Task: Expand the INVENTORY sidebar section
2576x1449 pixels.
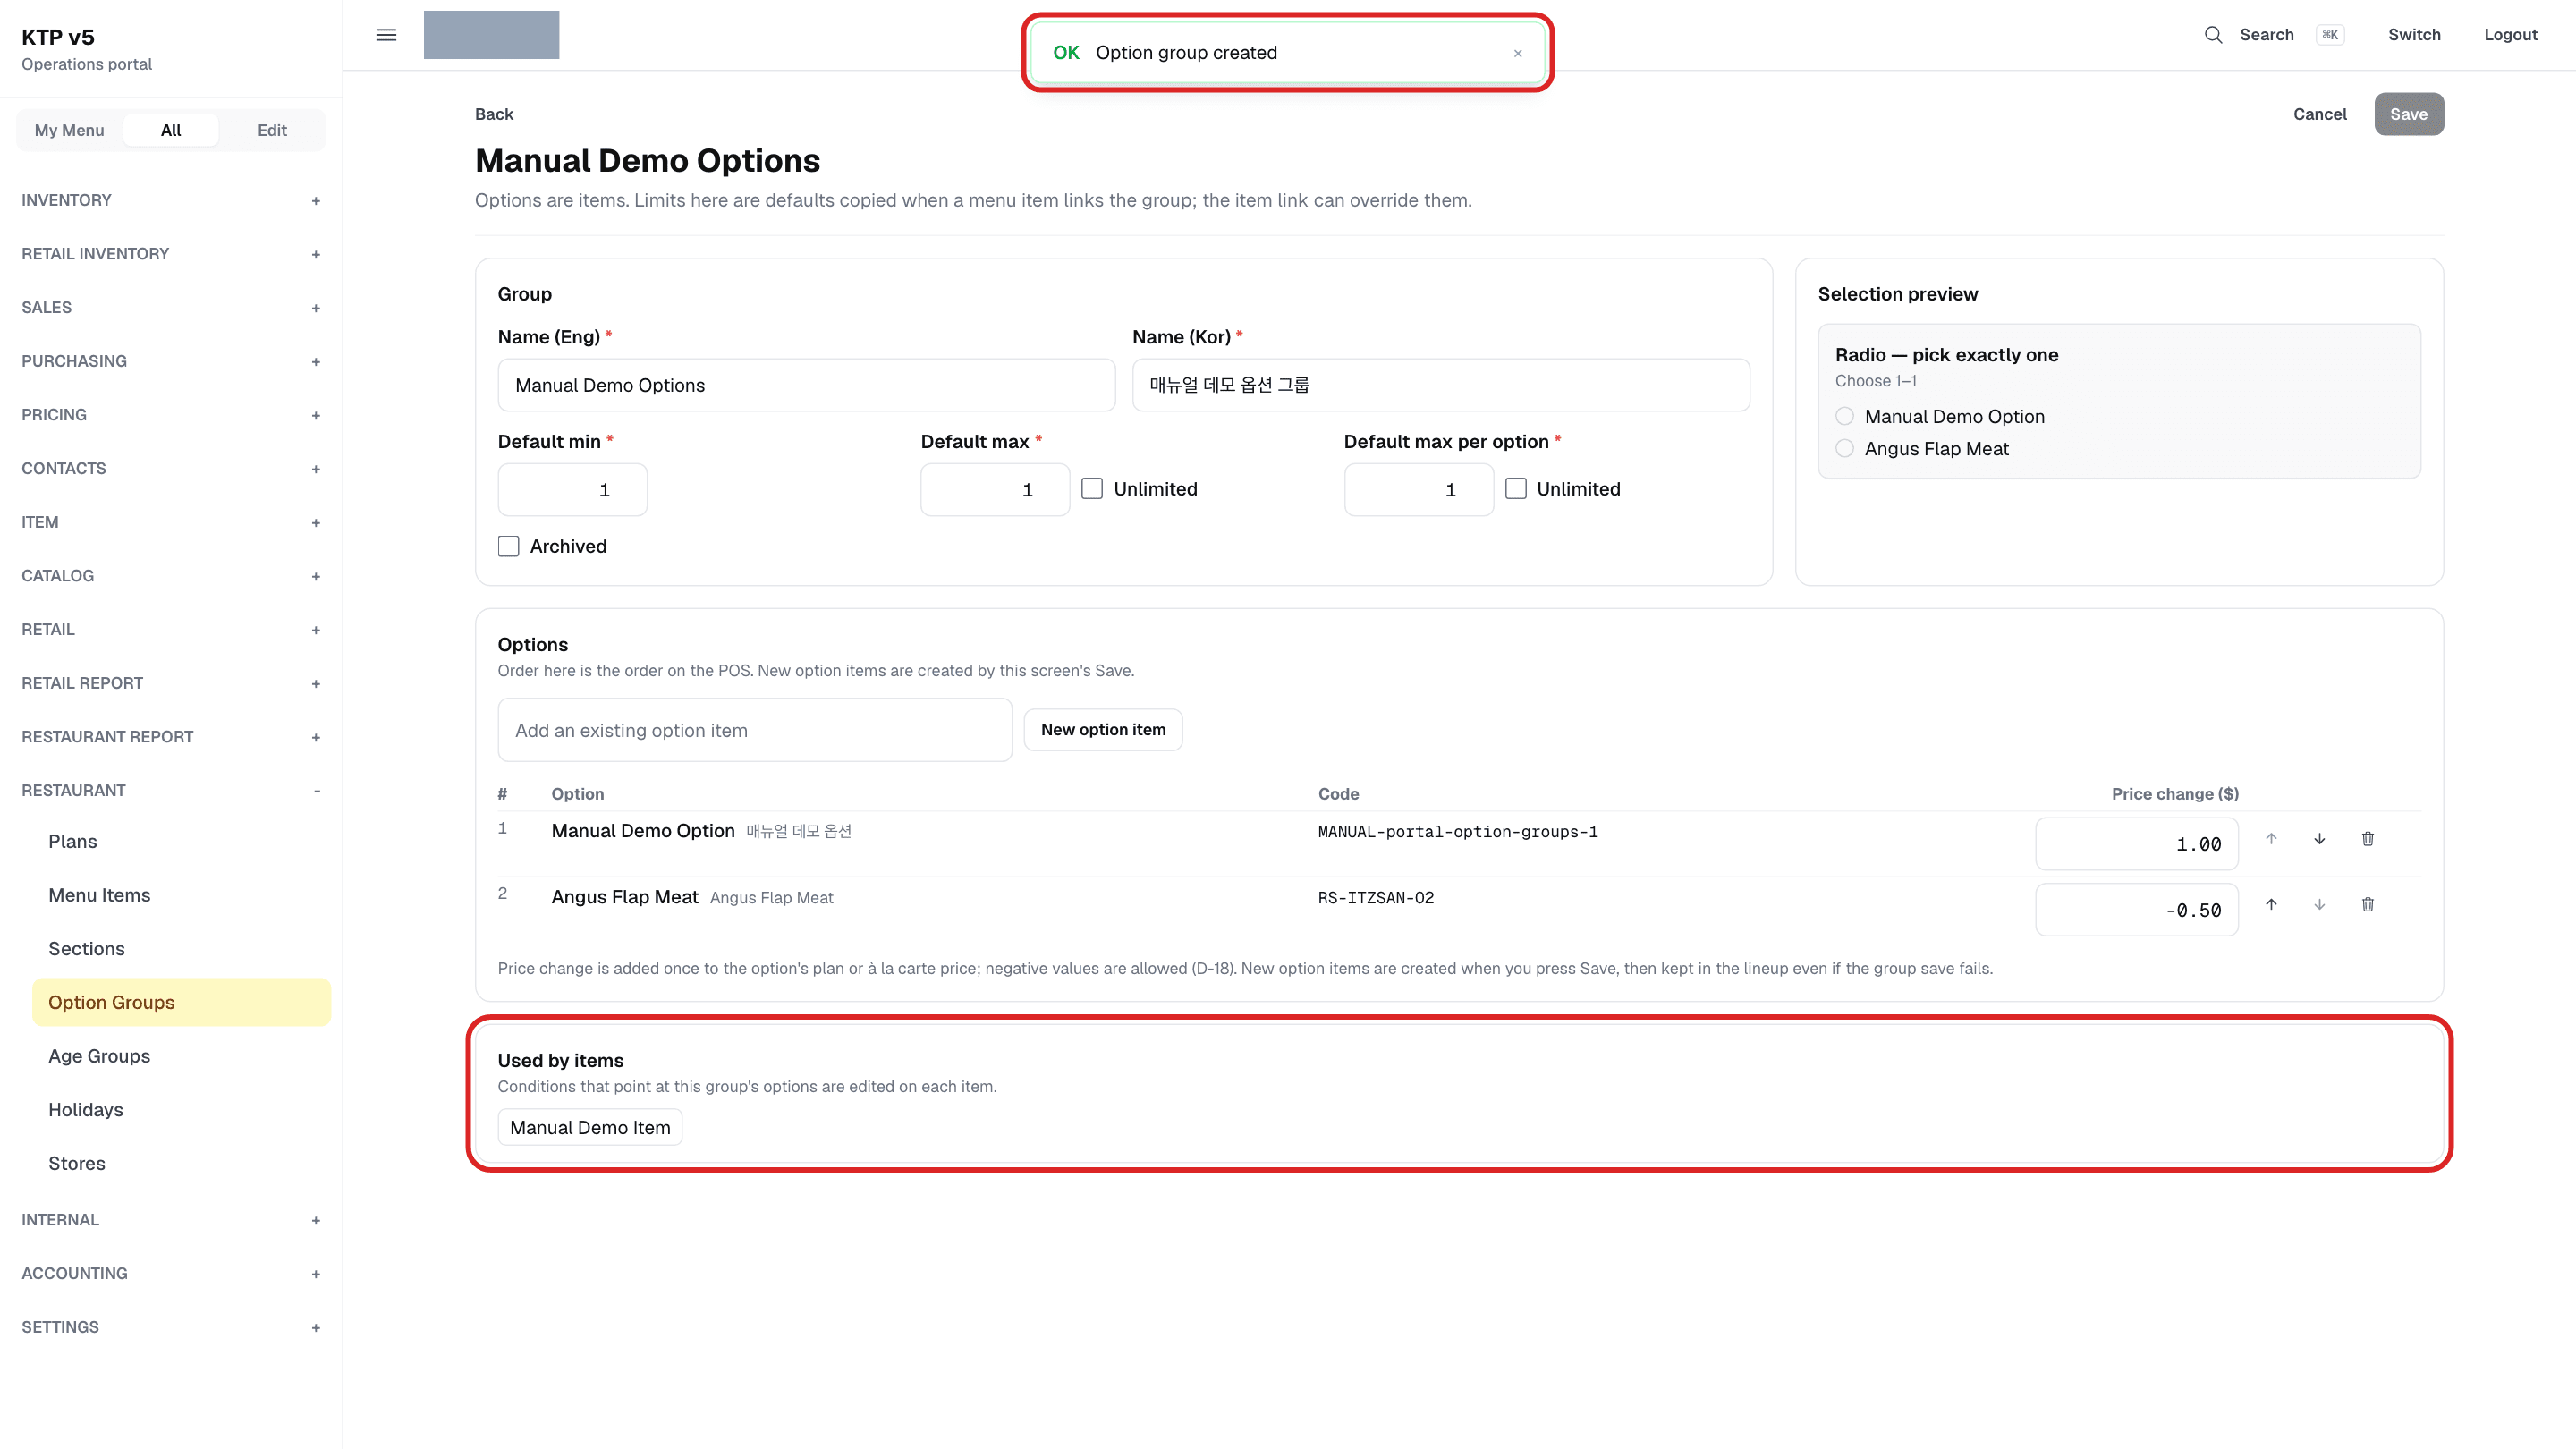Action: tap(171, 200)
